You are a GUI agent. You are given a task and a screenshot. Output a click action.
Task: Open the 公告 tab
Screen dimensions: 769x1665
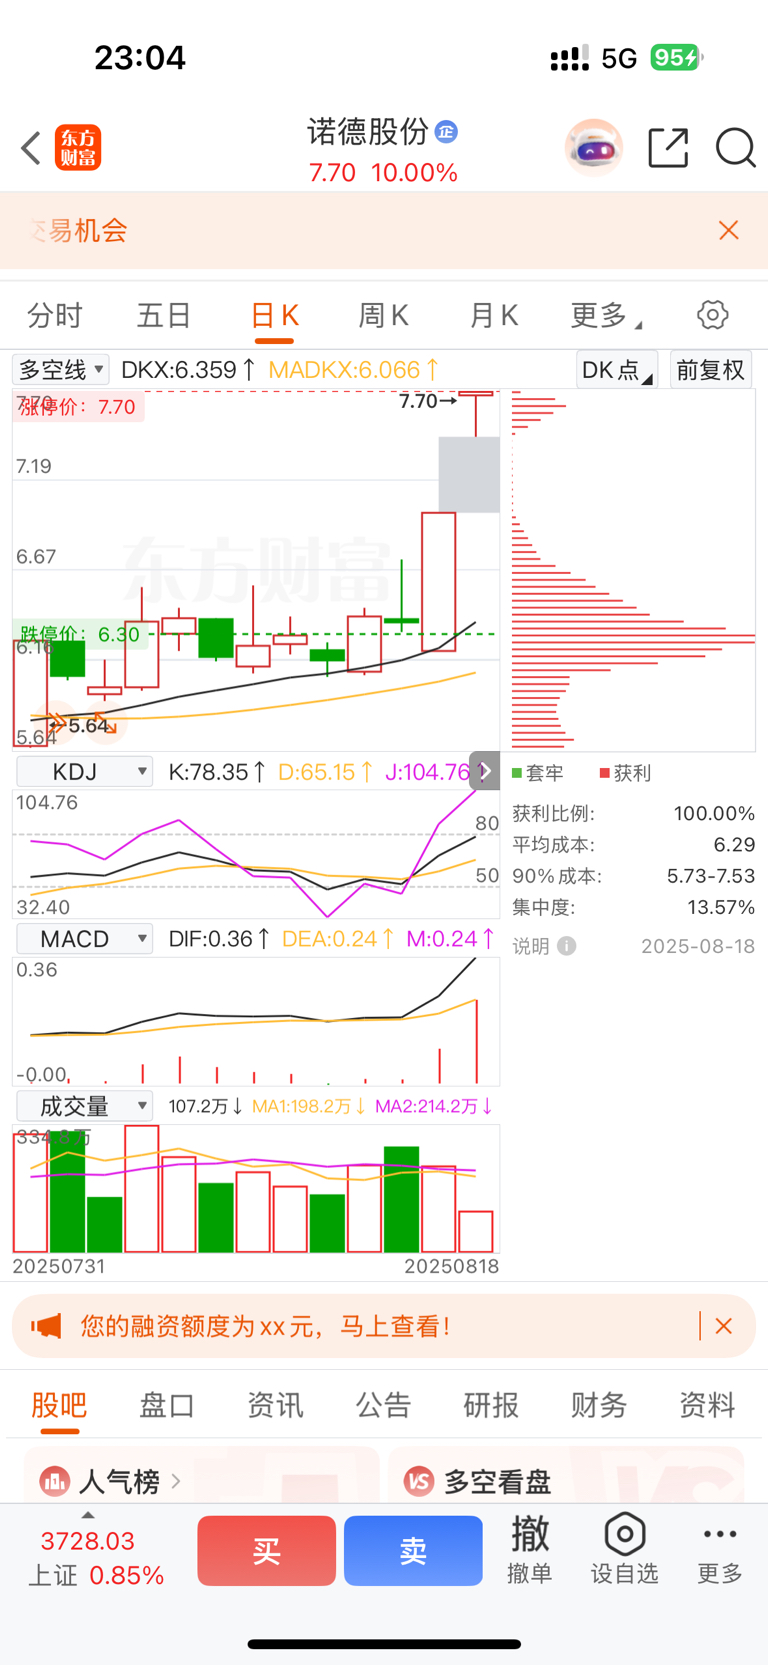pyautogui.click(x=383, y=1405)
